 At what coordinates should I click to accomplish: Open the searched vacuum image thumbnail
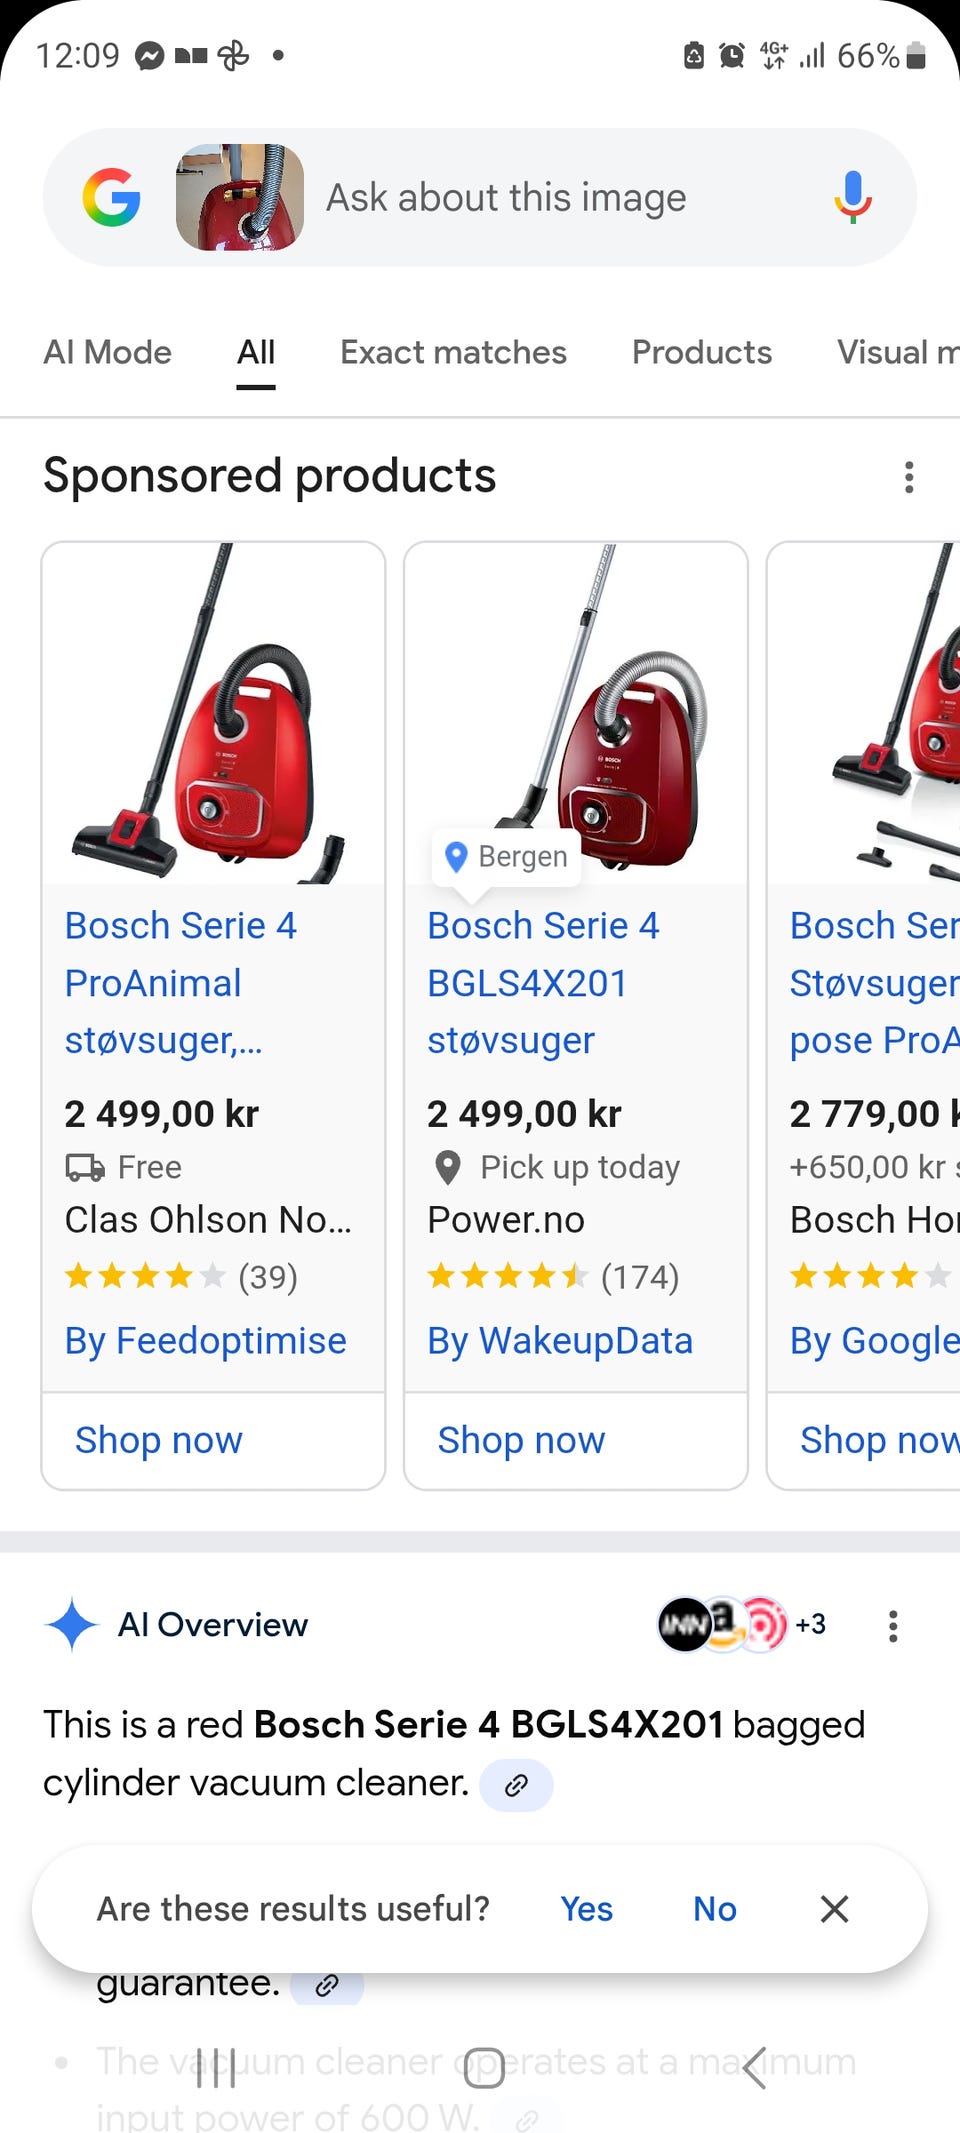tap(240, 197)
